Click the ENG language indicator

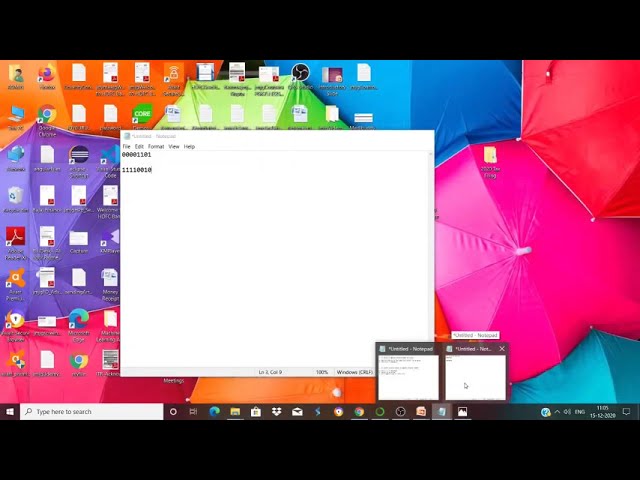[580, 412]
